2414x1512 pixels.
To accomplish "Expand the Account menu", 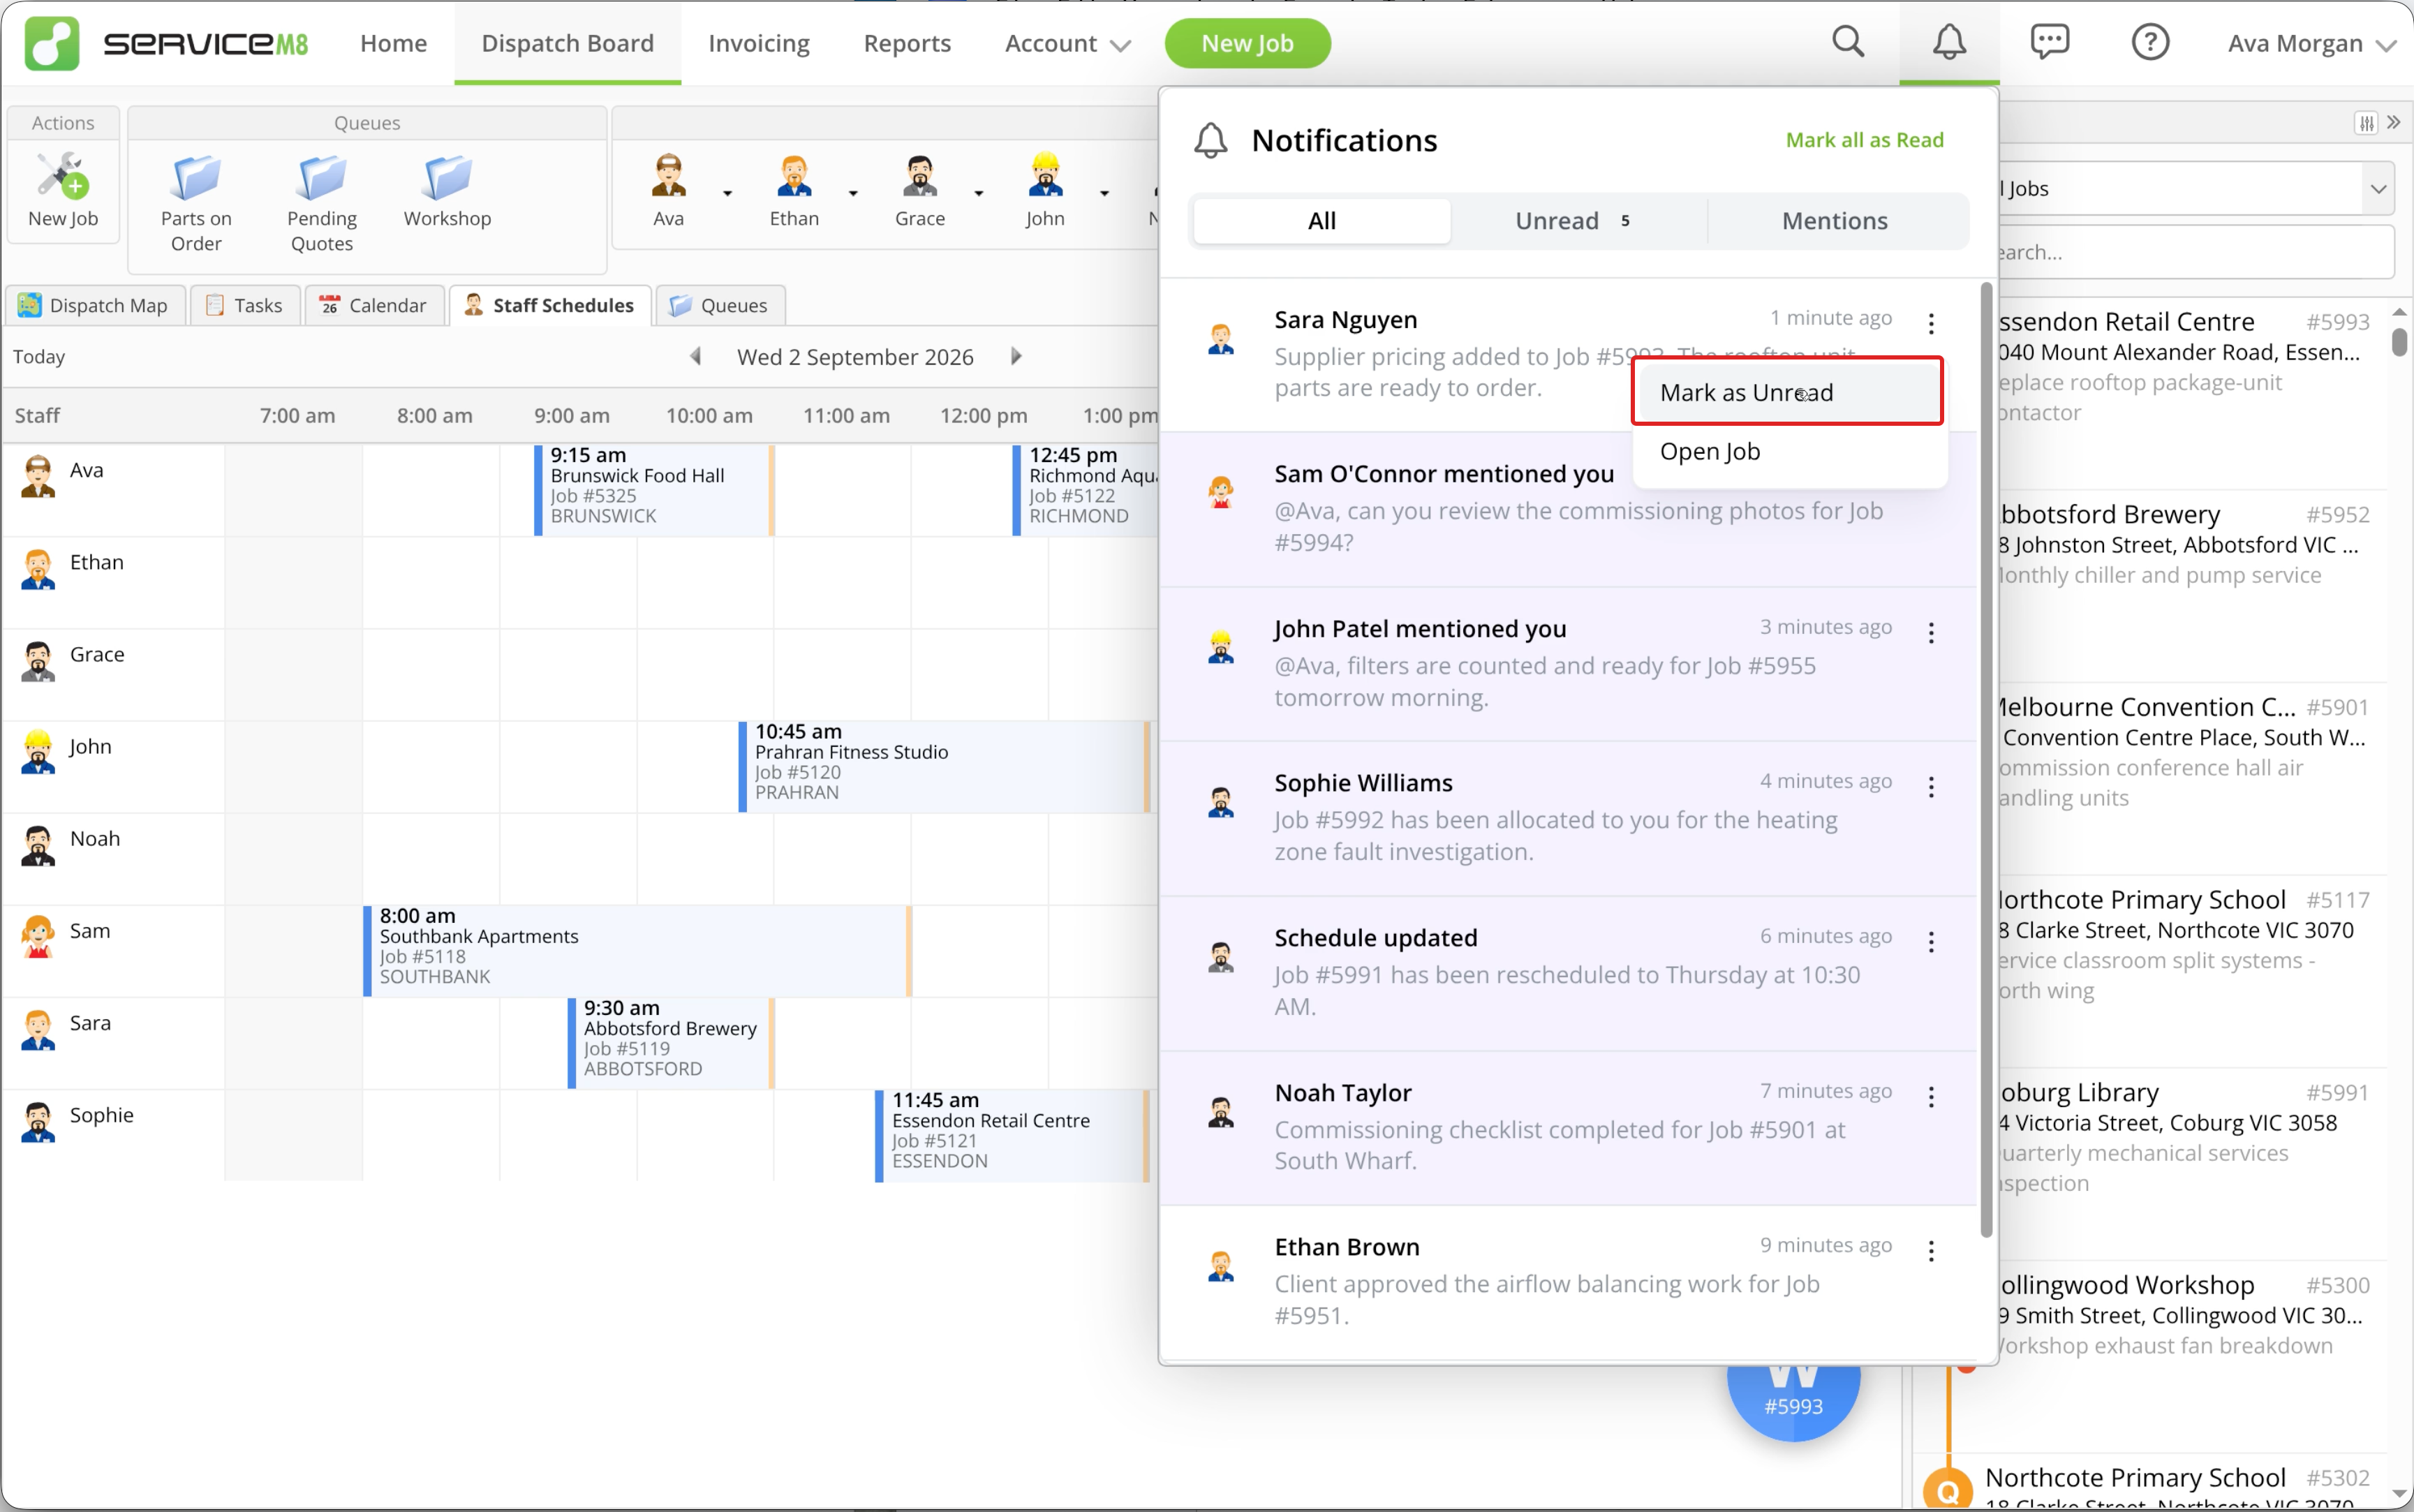I will pos(1067,43).
